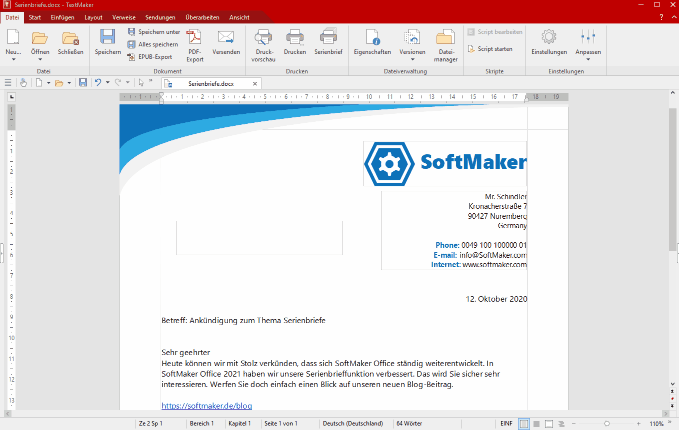Click the Versenden envelope icon

coord(226,37)
